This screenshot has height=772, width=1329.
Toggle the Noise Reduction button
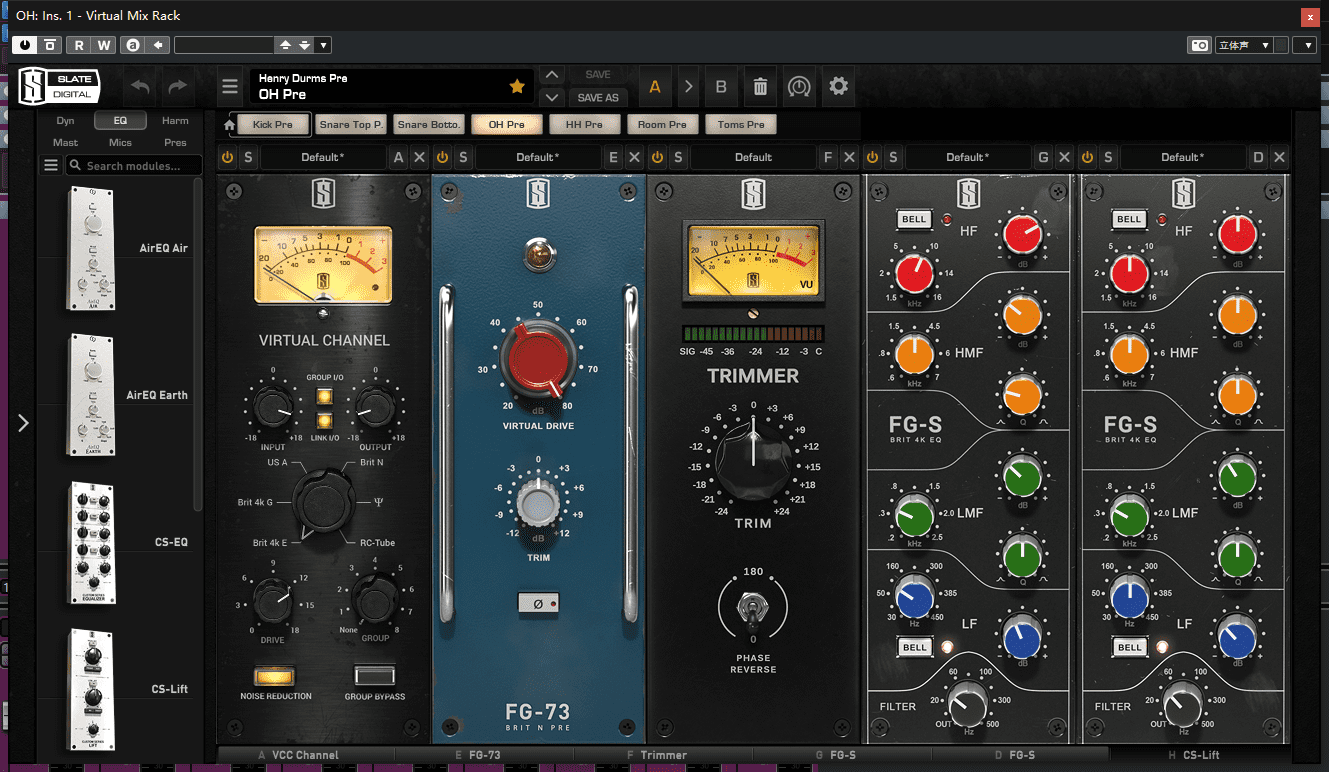point(275,675)
